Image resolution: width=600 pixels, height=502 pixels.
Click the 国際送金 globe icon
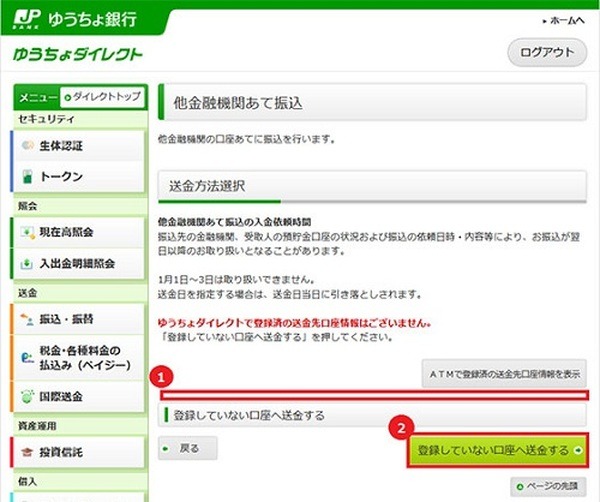[x=27, y=396]
